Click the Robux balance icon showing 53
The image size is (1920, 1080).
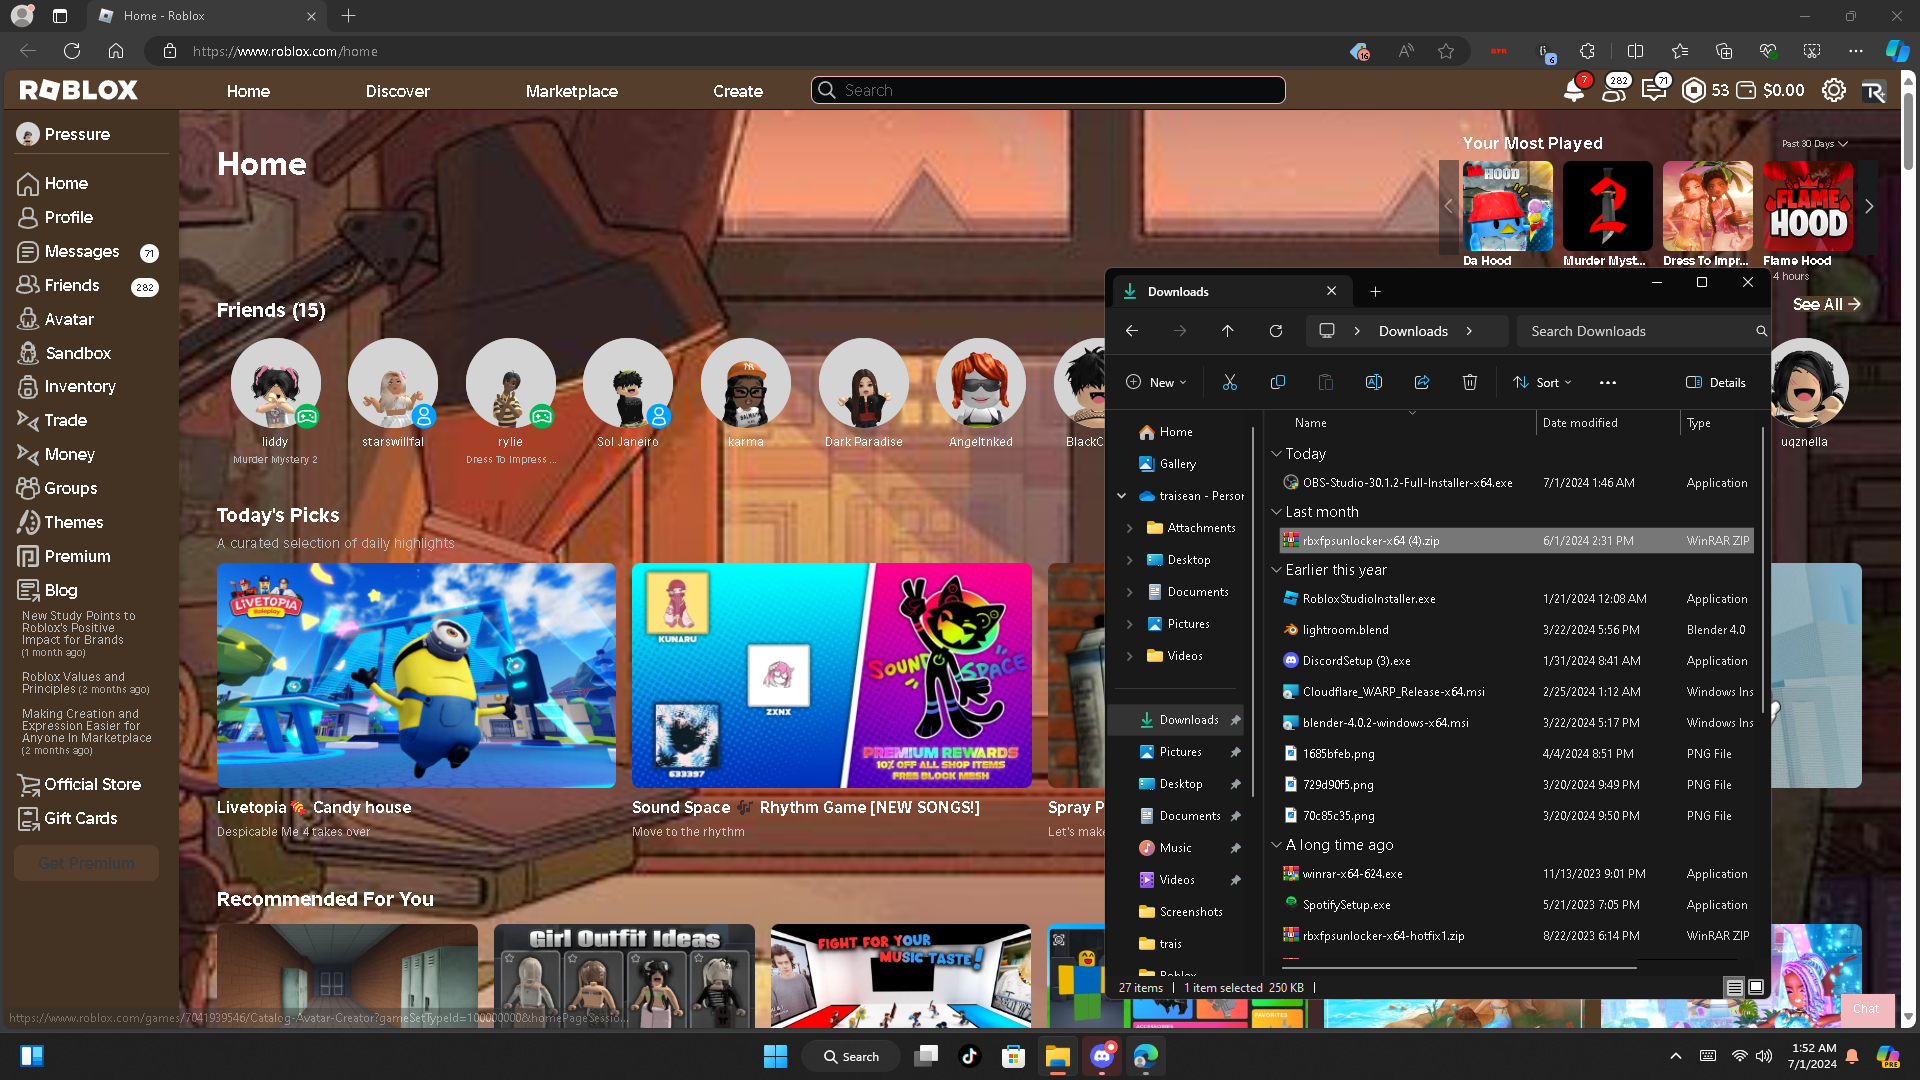(x=1693, y=90)
